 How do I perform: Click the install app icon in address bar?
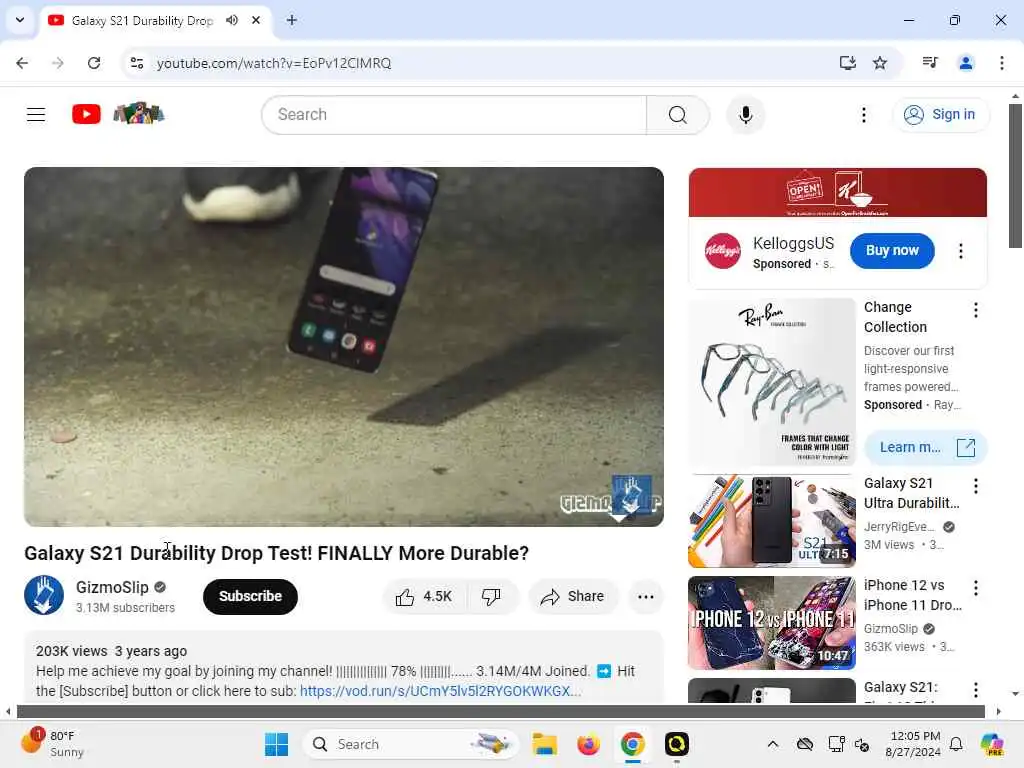click(847, 63)
